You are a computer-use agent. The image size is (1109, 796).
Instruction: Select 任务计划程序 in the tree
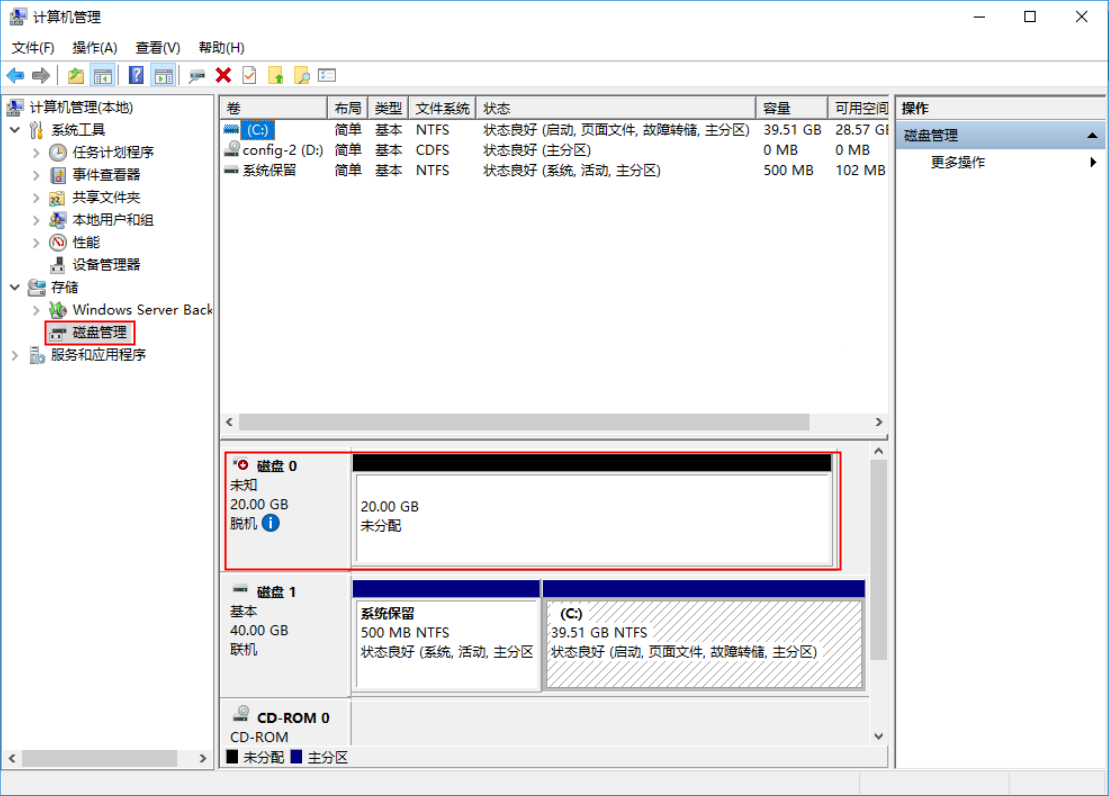tap(113, 152)
